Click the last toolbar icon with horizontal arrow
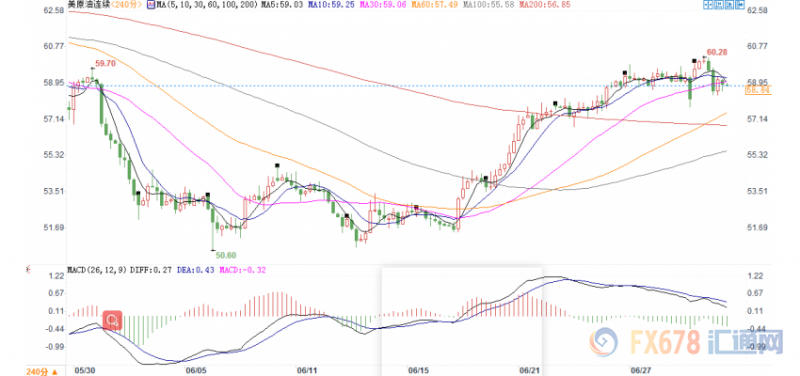Viewport: 800px width, 376px height. tap(740, 5)
